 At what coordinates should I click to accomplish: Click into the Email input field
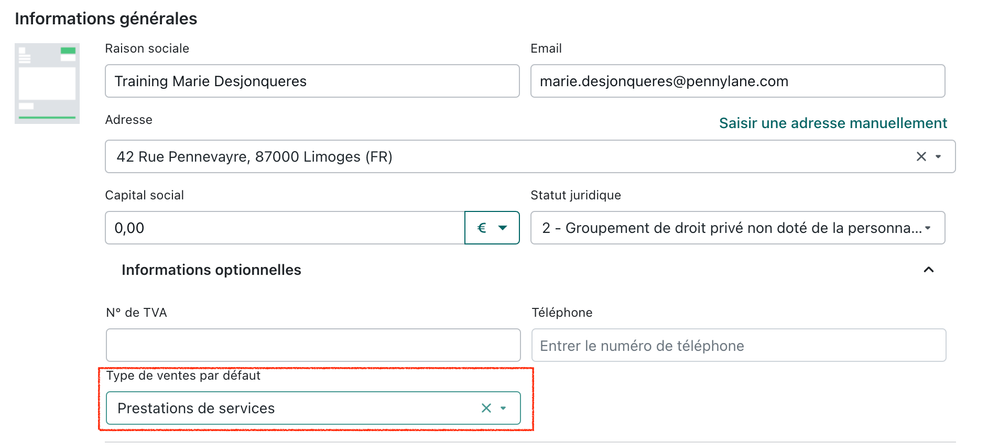737,81
